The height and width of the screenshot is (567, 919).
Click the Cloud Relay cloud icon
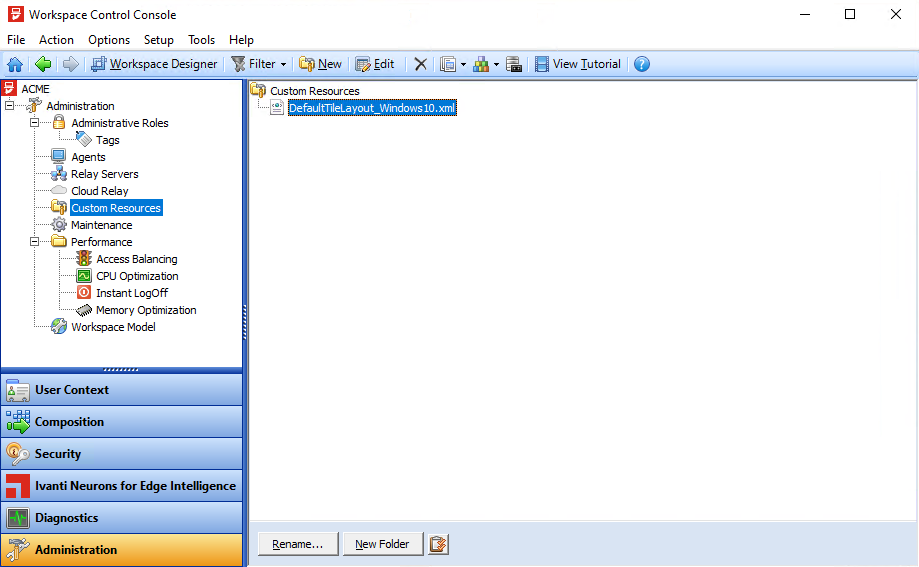click(59, 191)
